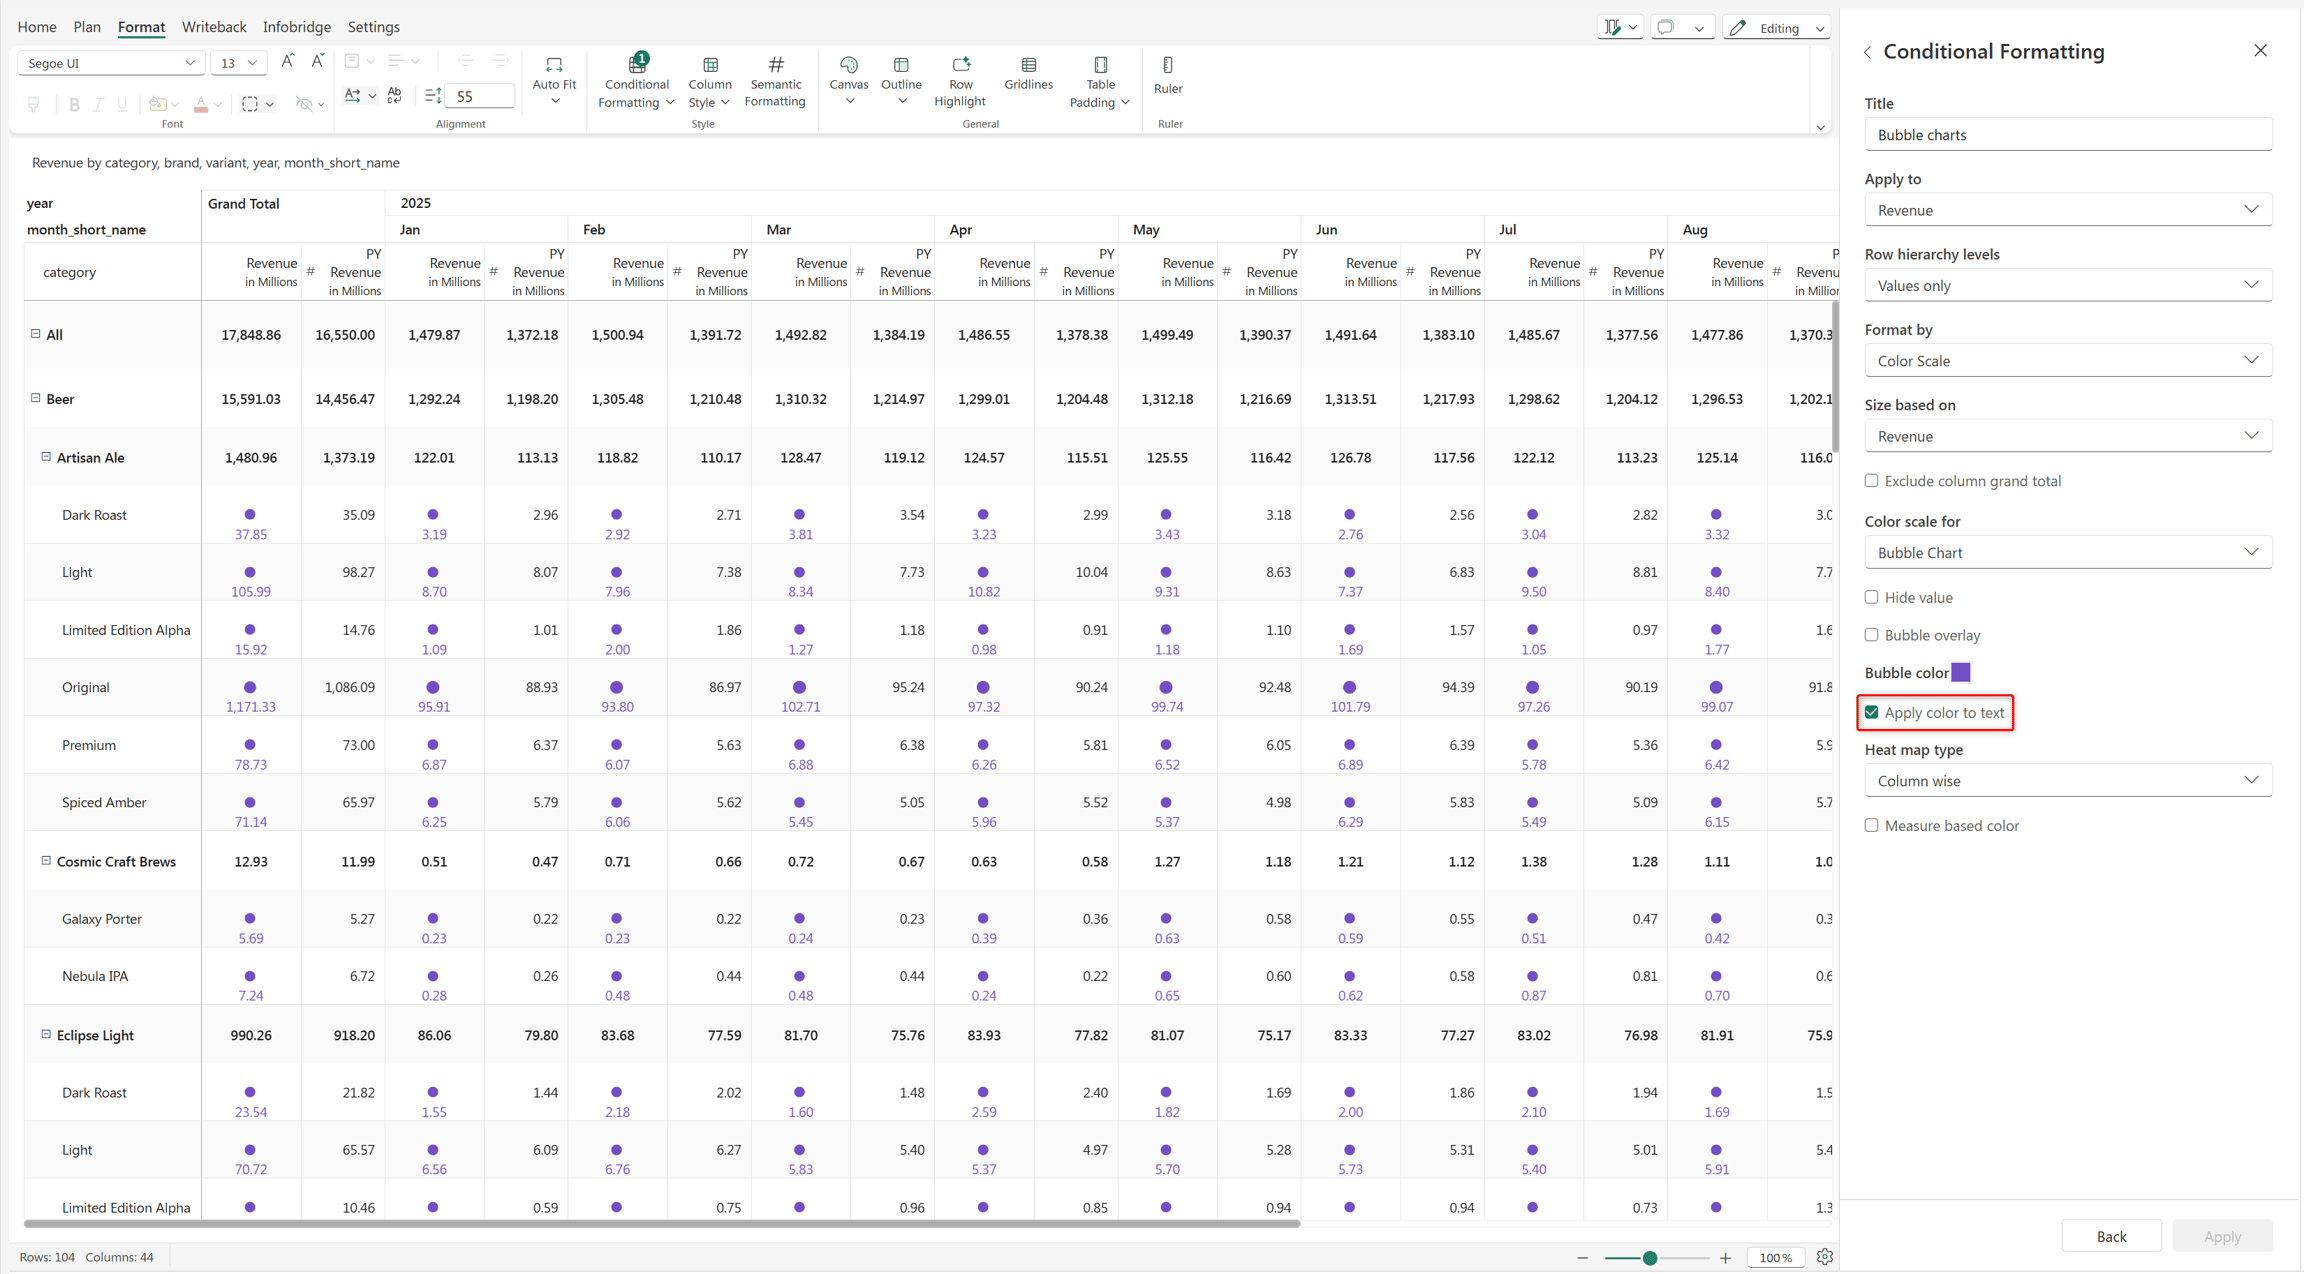Click the Apply button

2222,1236
